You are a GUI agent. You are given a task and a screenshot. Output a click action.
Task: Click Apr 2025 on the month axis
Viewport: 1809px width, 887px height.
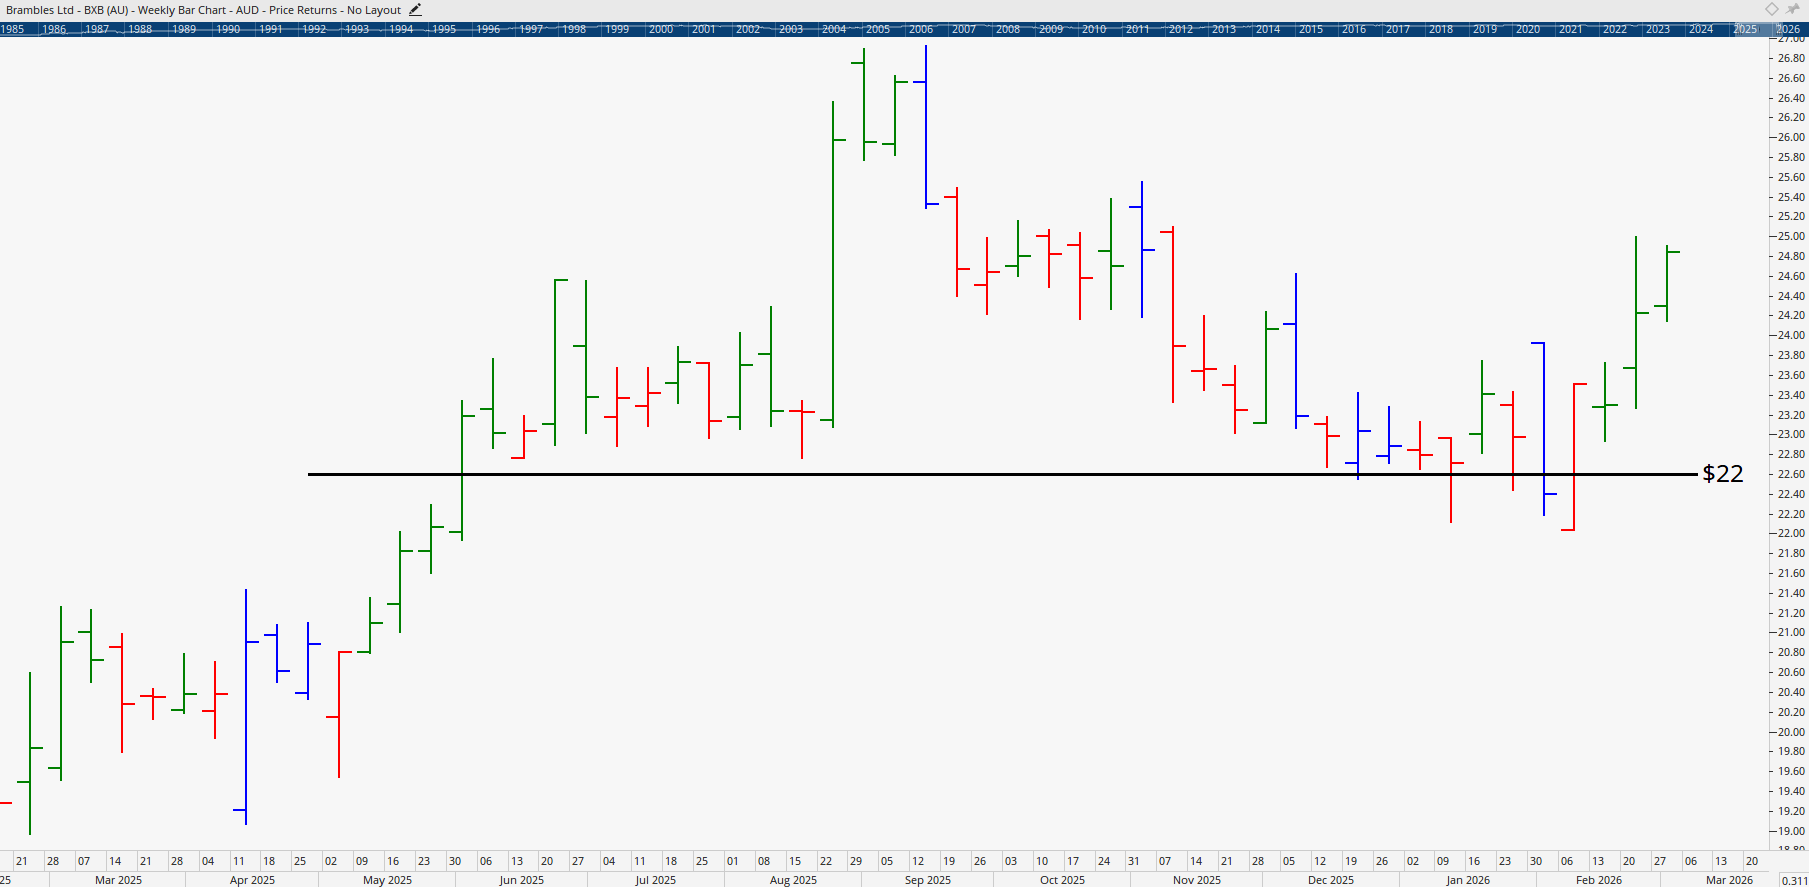coord(252,880)
